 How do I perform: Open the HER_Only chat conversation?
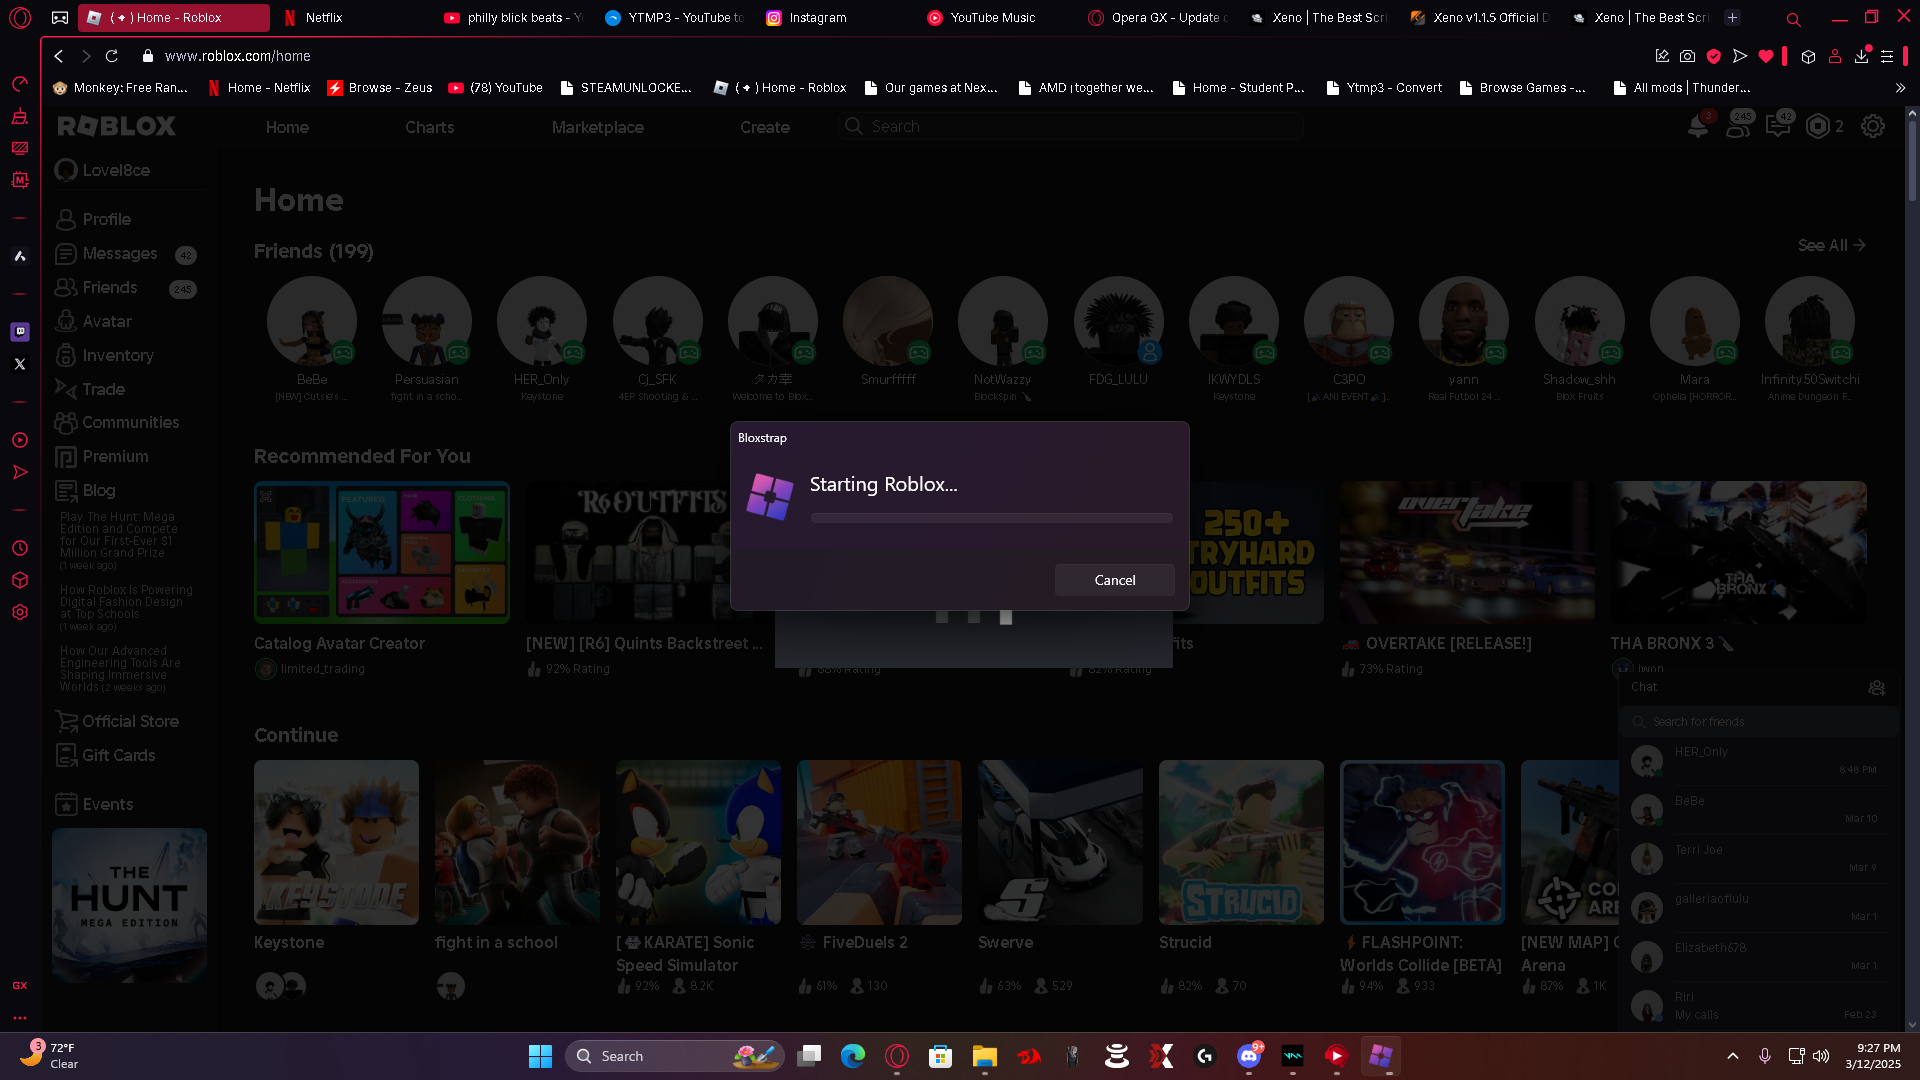point(1758,760)
